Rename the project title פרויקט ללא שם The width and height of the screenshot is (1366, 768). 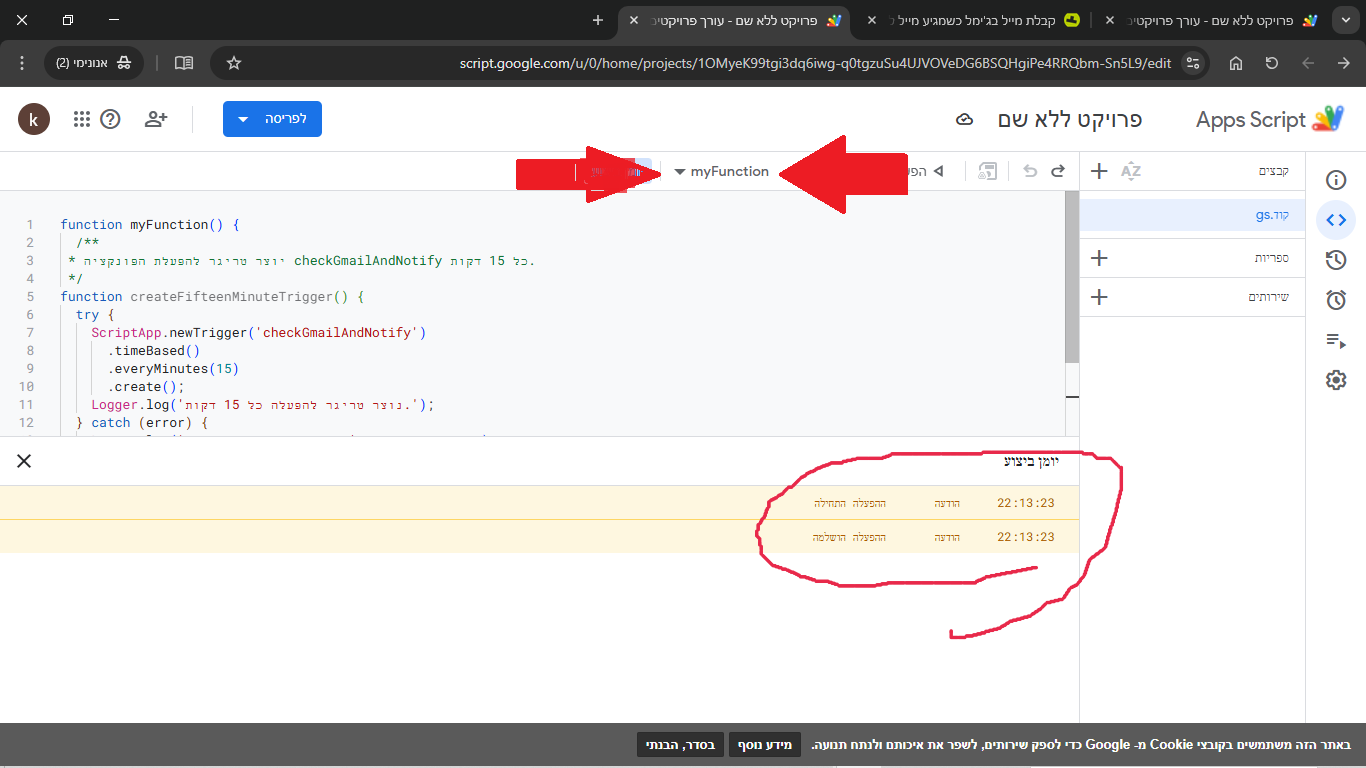pyautogui.click(x=1070, y=119)
